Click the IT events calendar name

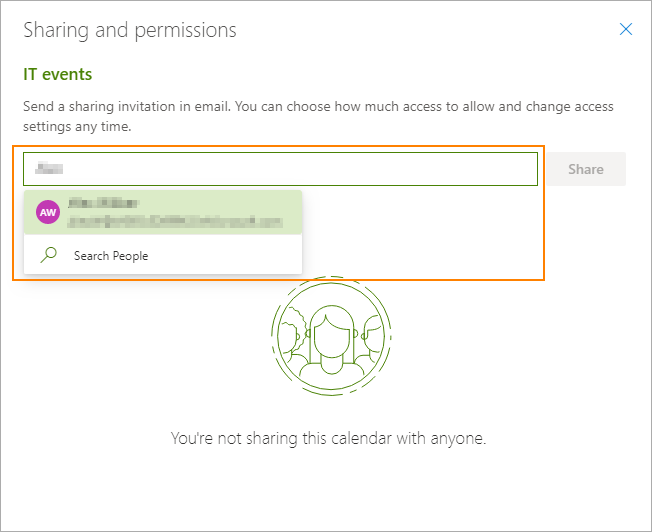[58, 74]
